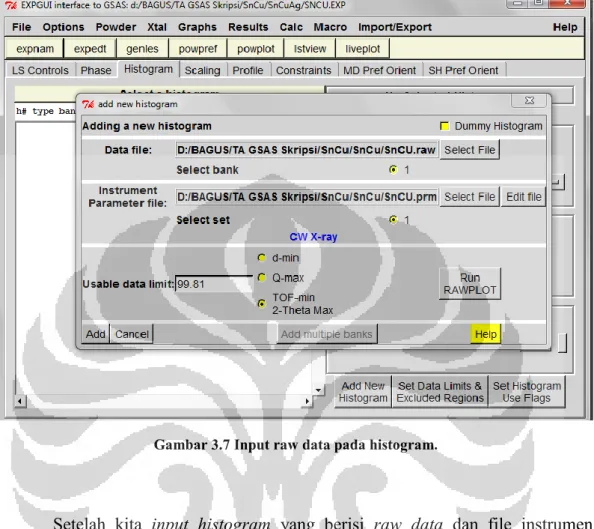
Task: Run the liveplot toolbar command
Action: point(363,49)
